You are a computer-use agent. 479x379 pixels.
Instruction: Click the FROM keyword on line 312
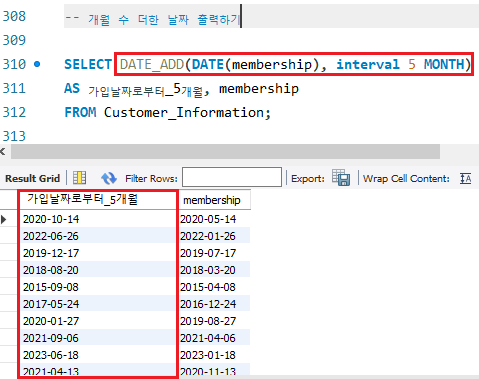[80, 112]
